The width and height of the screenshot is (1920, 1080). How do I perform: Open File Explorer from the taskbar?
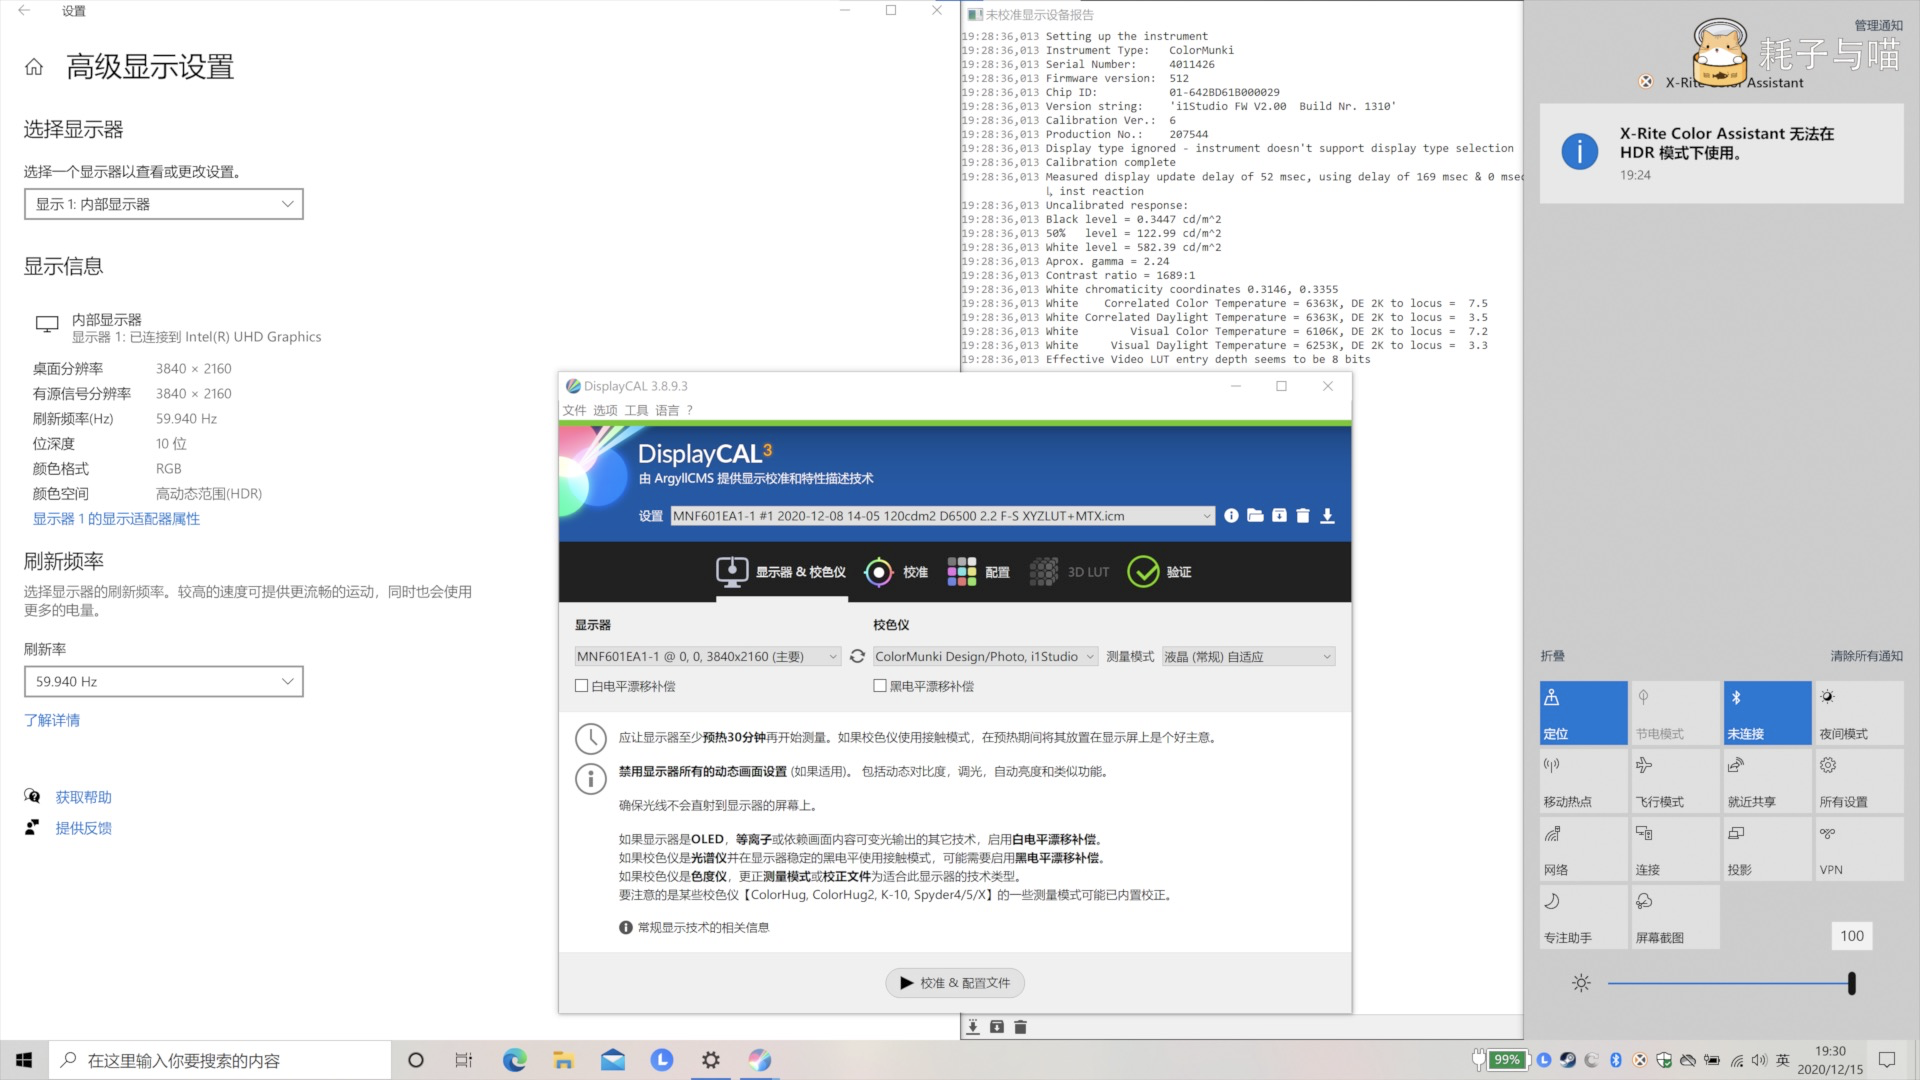coord(563,1060)
